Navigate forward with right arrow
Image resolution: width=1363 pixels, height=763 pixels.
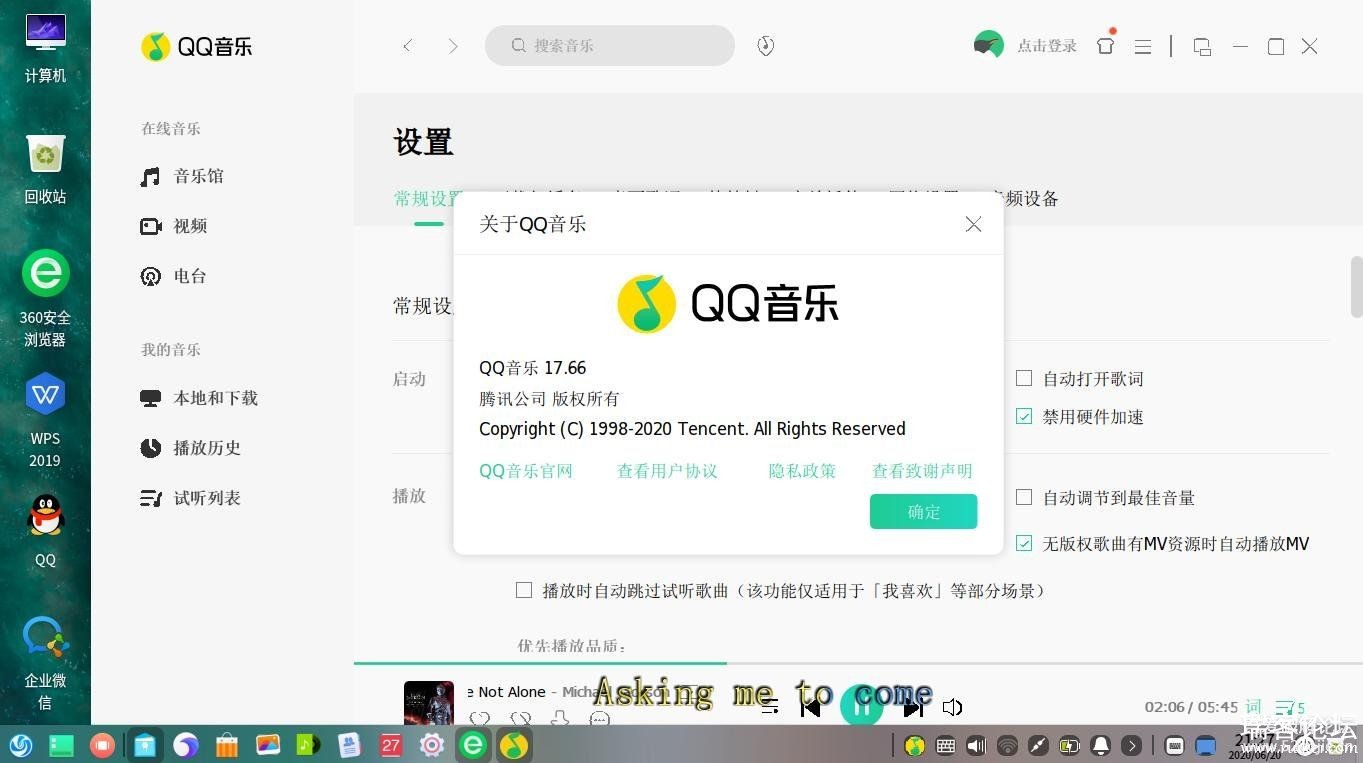click(453, 46)
